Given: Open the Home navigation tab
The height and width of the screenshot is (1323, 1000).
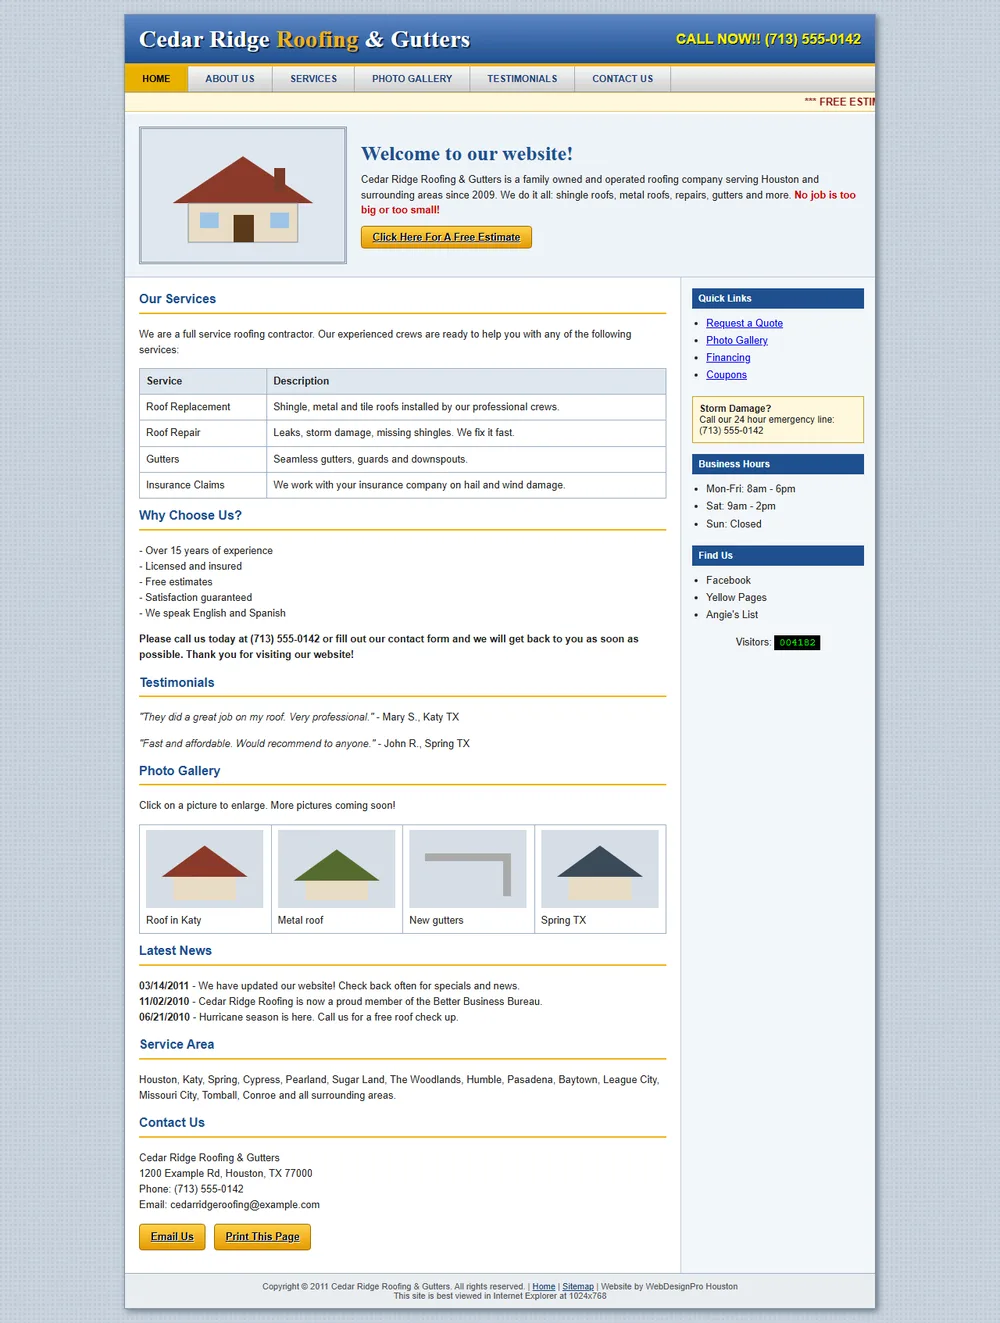Looking at the screenshot, I should tap(156, 79).
